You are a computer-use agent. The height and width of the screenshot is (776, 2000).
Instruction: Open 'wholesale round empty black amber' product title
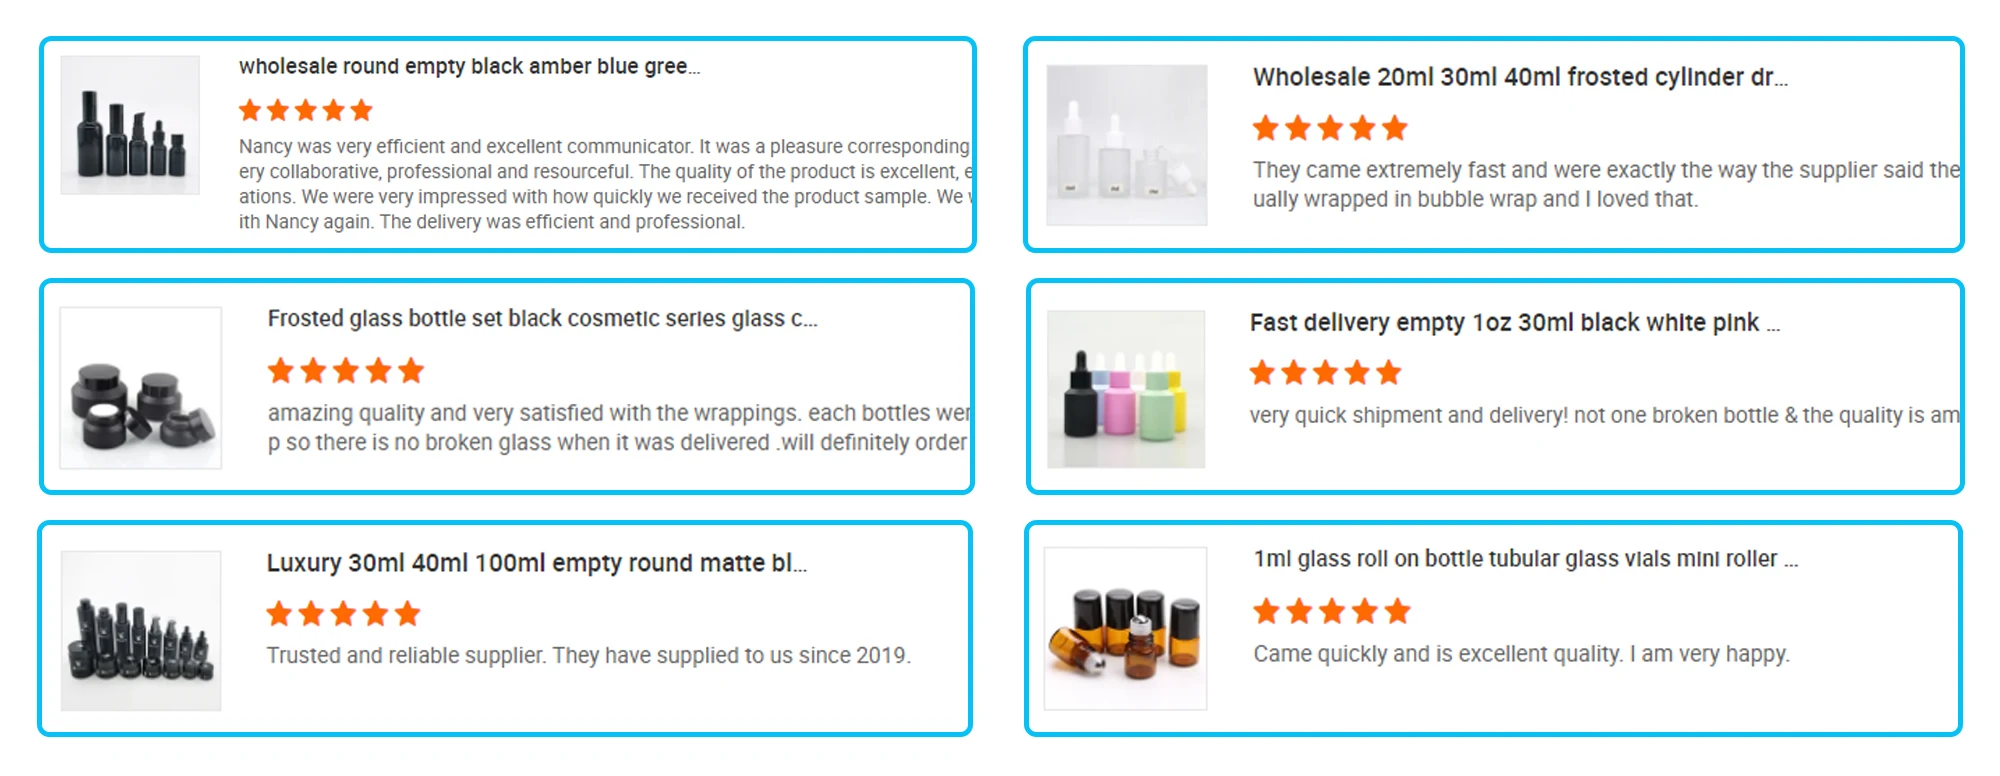tap(469, 67)
